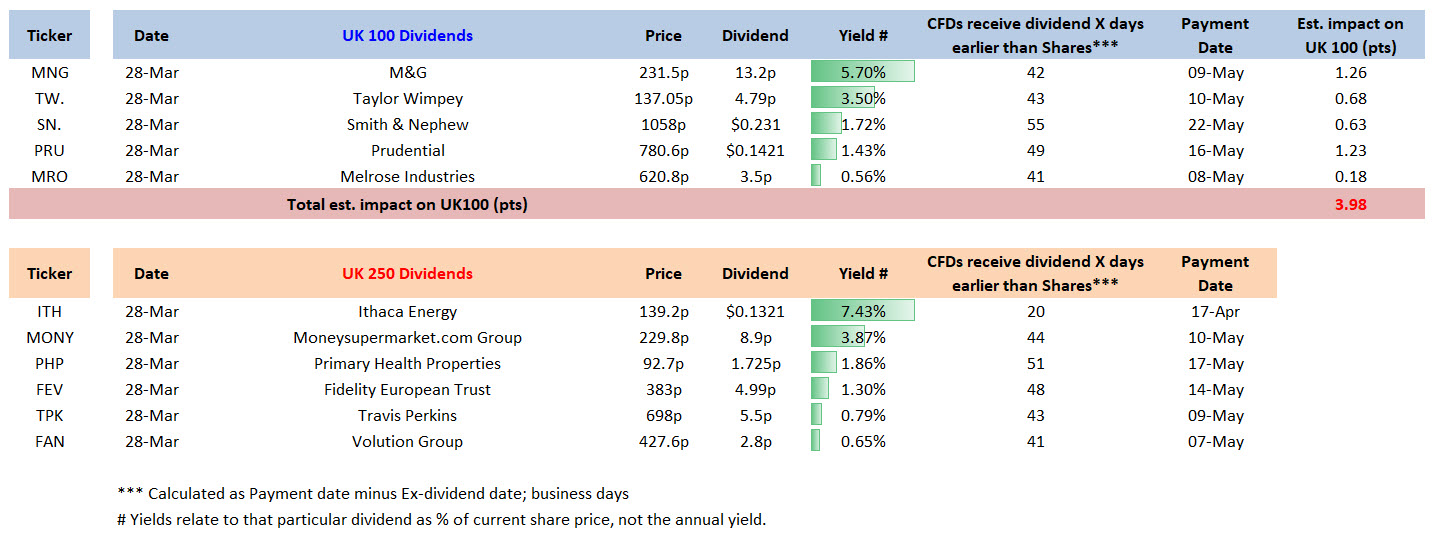This screenshot has width=1434, height=542.
Task: Select the Moneysupermarket.com Group cell
Action: pos(407,337)
